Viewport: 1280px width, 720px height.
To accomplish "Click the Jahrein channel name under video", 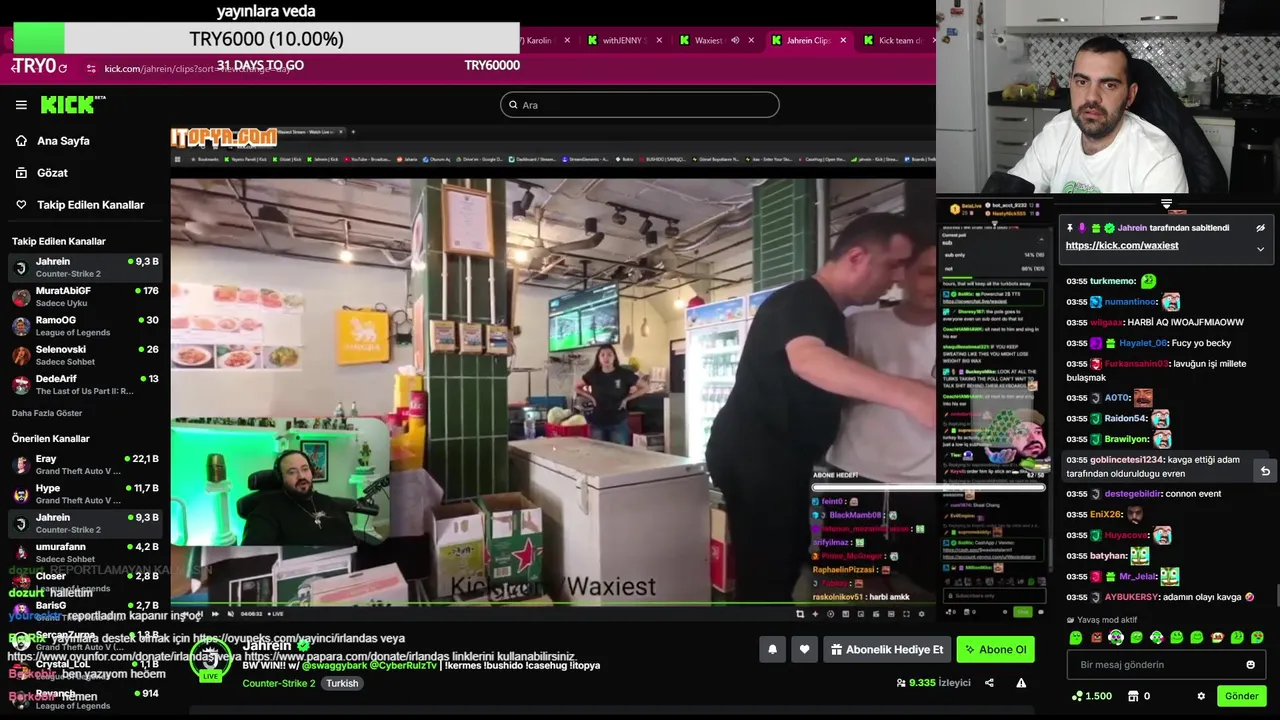I will point(266,646).
